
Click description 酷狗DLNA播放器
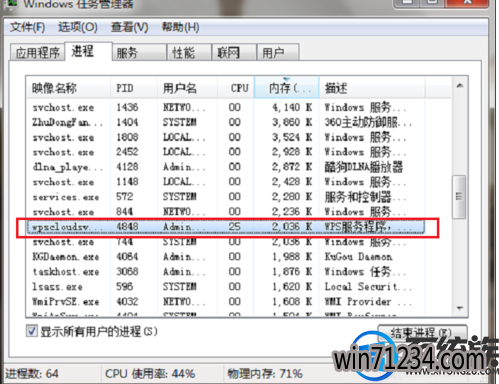point(364,167)
